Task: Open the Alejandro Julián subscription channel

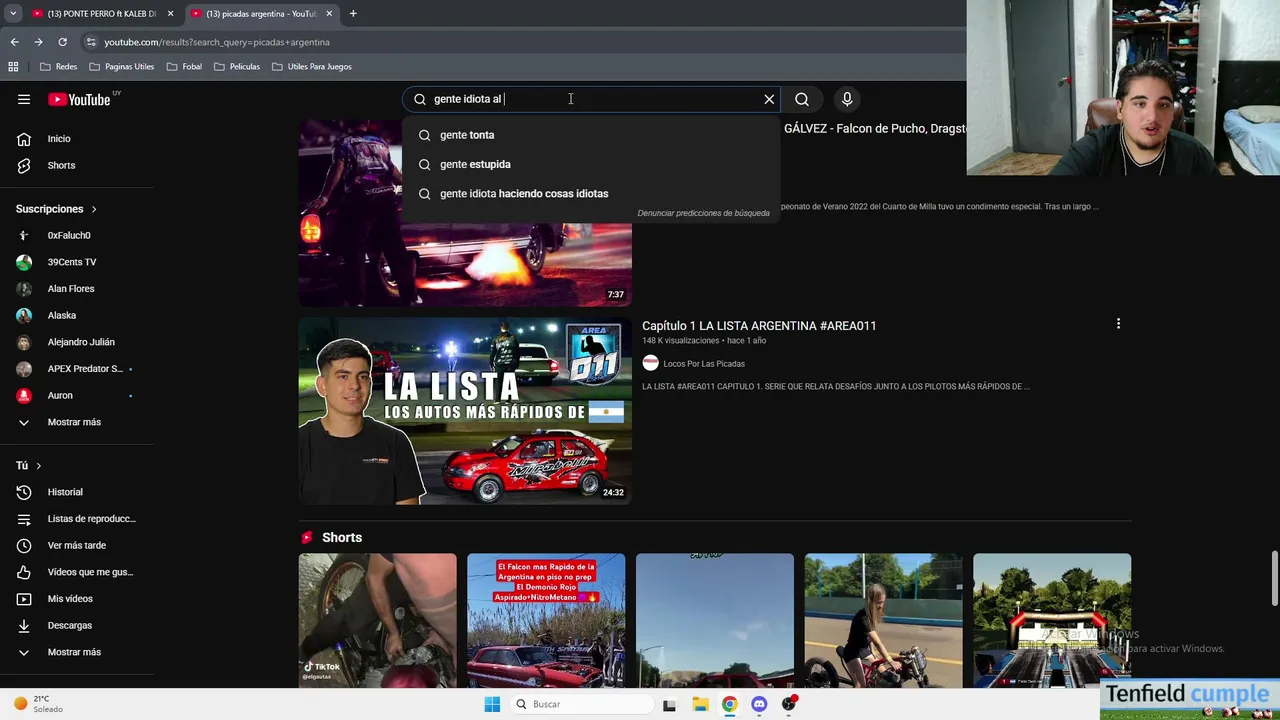Action: click(x=76, y=342)
